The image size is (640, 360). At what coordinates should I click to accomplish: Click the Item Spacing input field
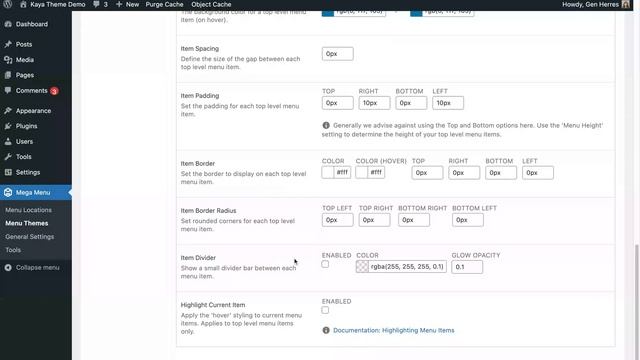tap(338, 54)
